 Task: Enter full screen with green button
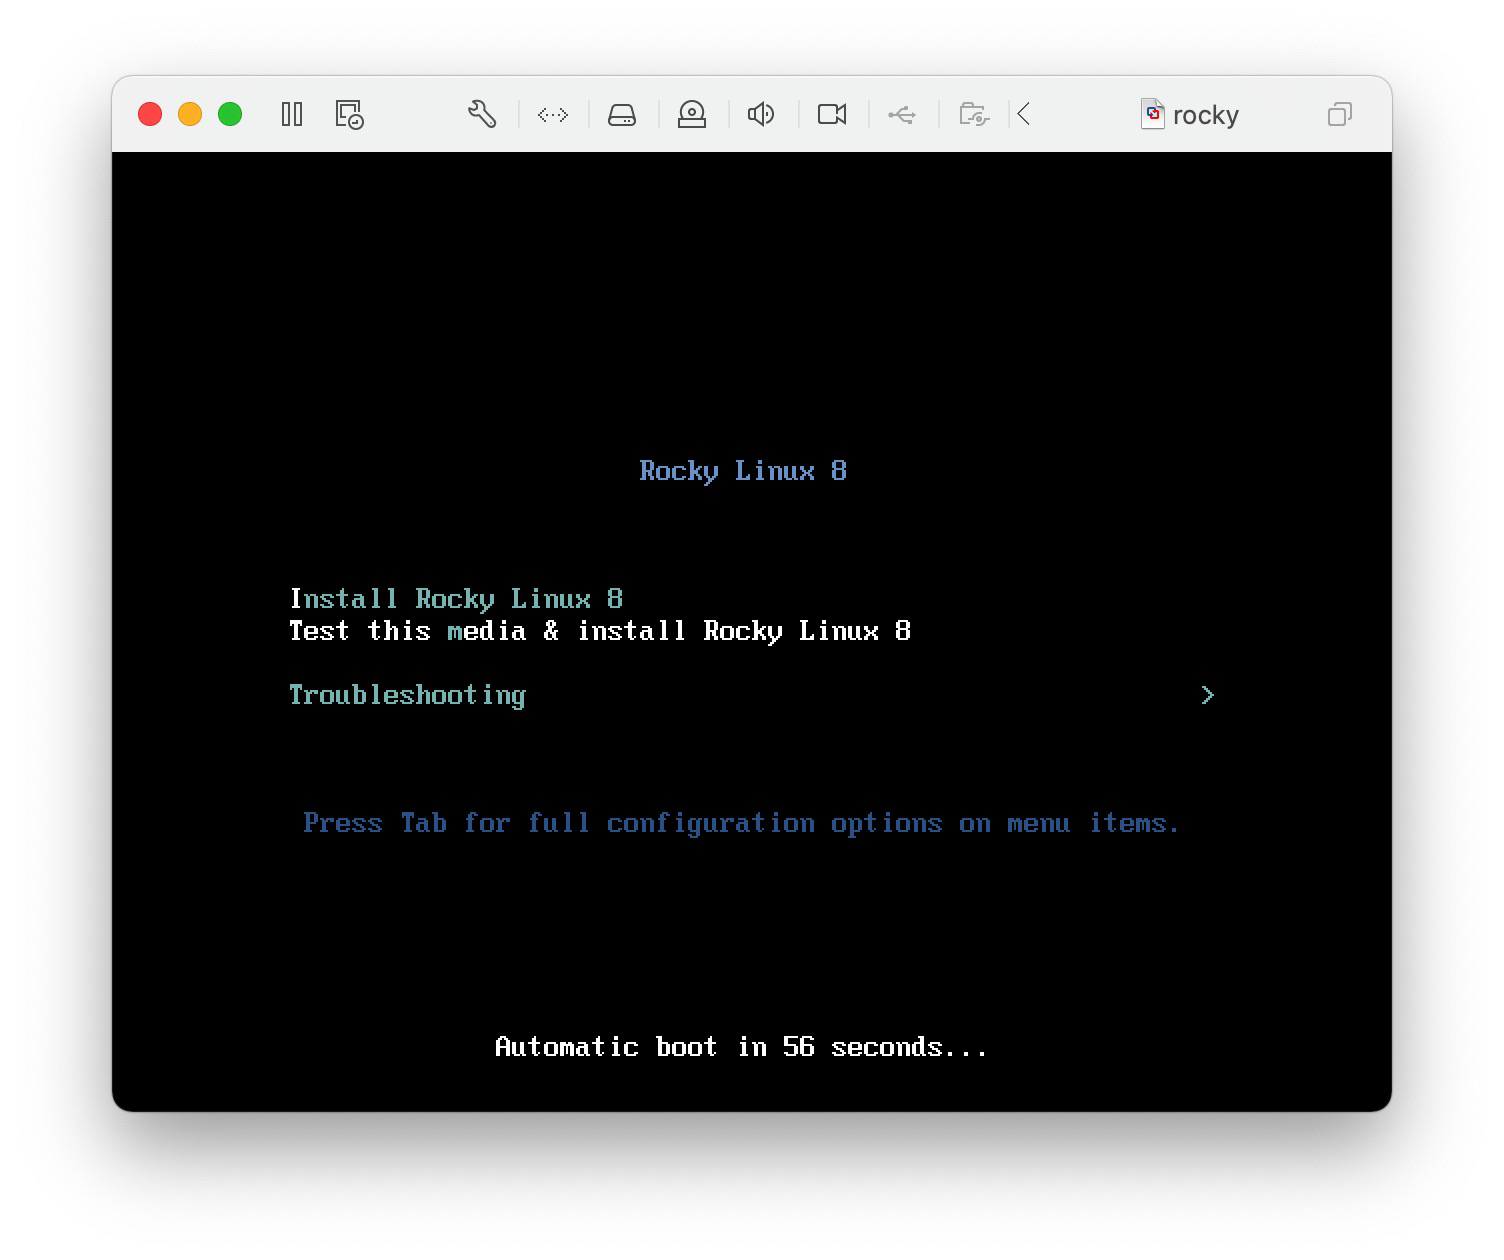tap(230, 114)
